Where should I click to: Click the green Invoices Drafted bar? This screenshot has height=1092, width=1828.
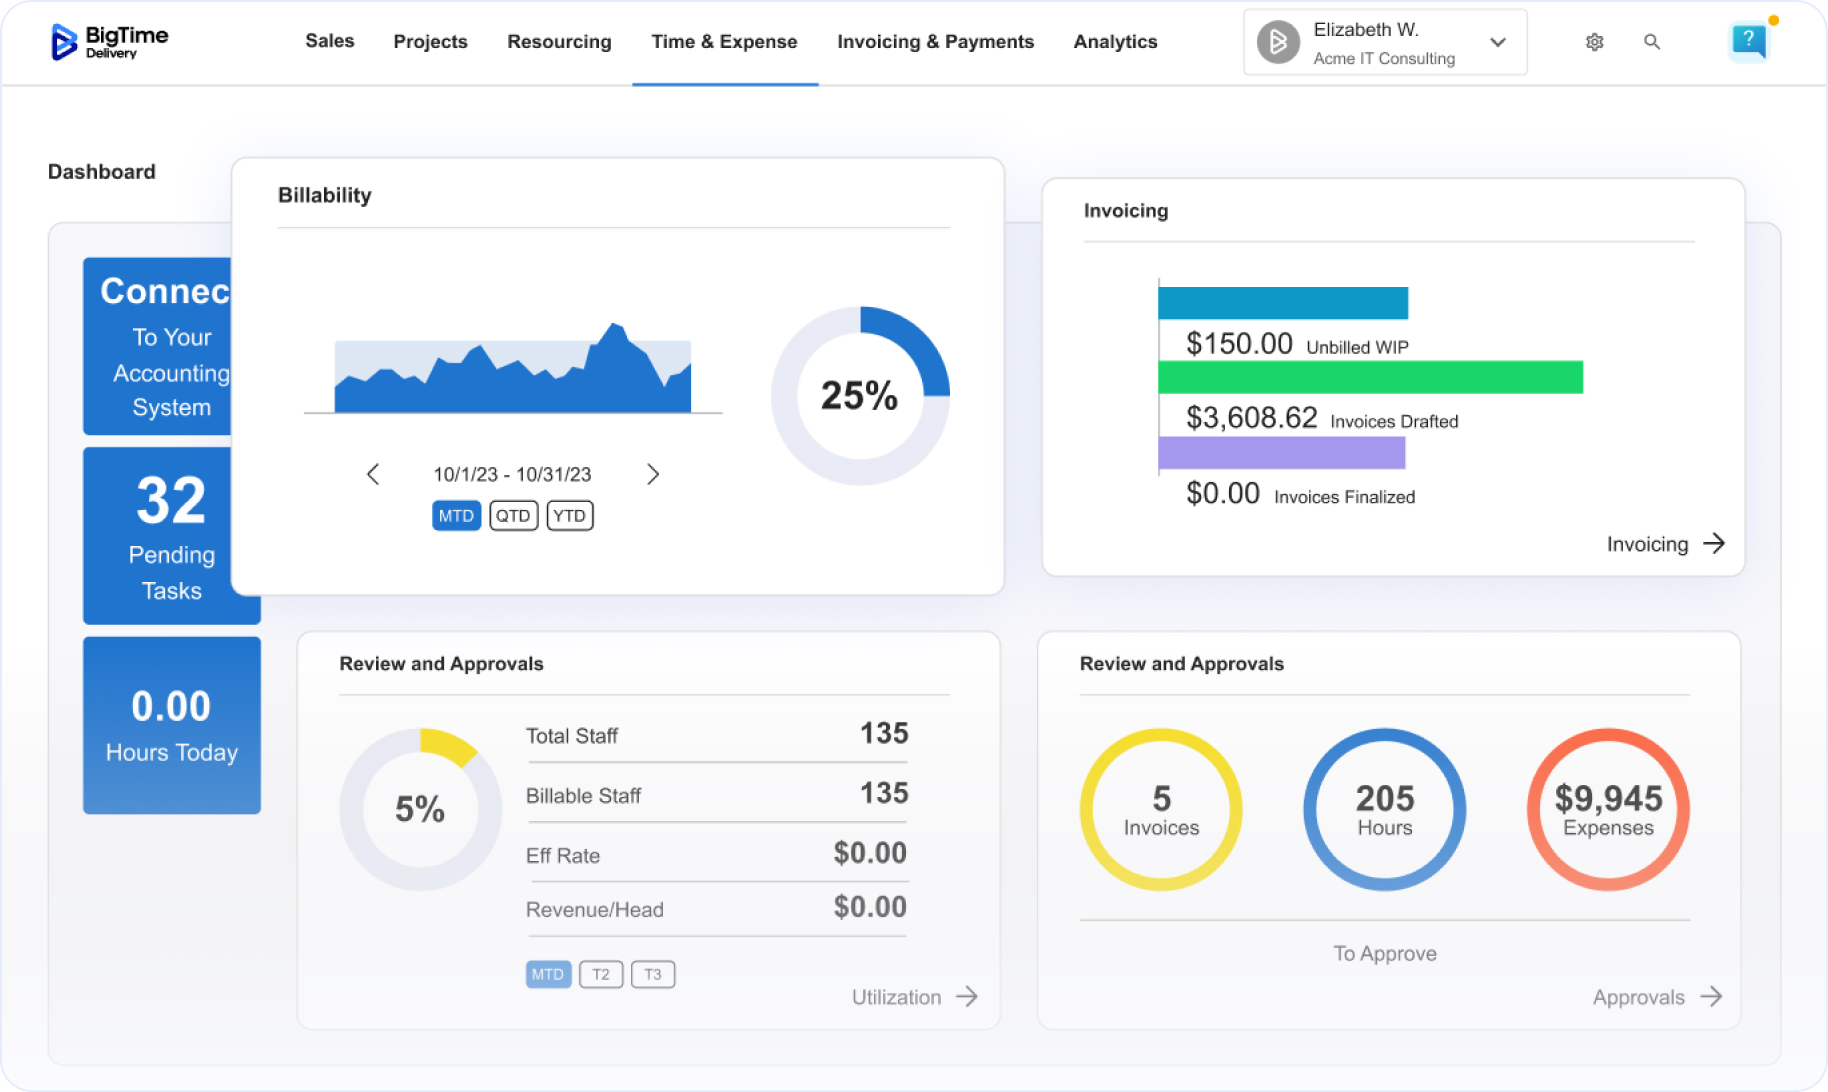(1370, 377)
